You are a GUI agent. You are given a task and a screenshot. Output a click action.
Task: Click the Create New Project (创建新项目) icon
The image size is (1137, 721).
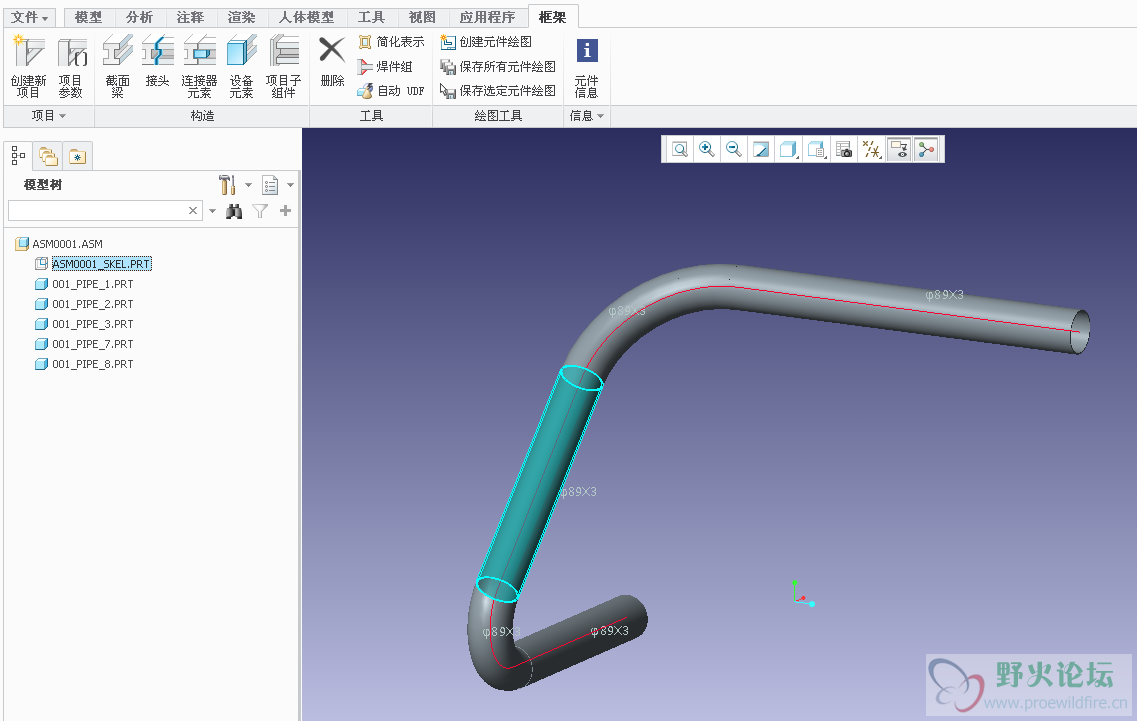click(28, 67)
